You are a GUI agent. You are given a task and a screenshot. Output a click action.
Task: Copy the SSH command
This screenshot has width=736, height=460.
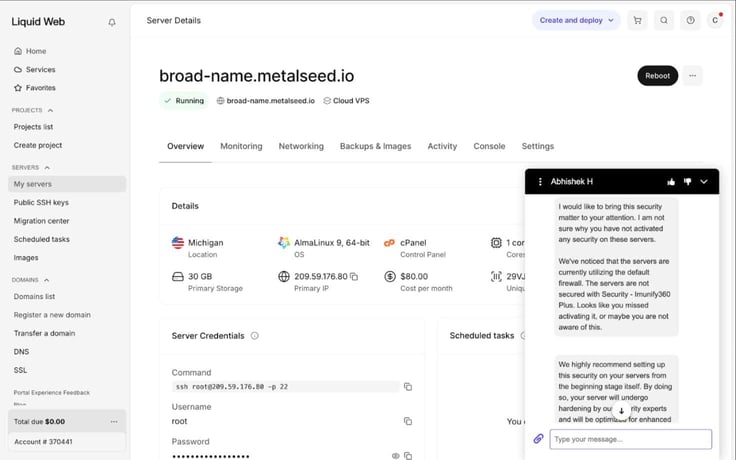tap(408, 387)
